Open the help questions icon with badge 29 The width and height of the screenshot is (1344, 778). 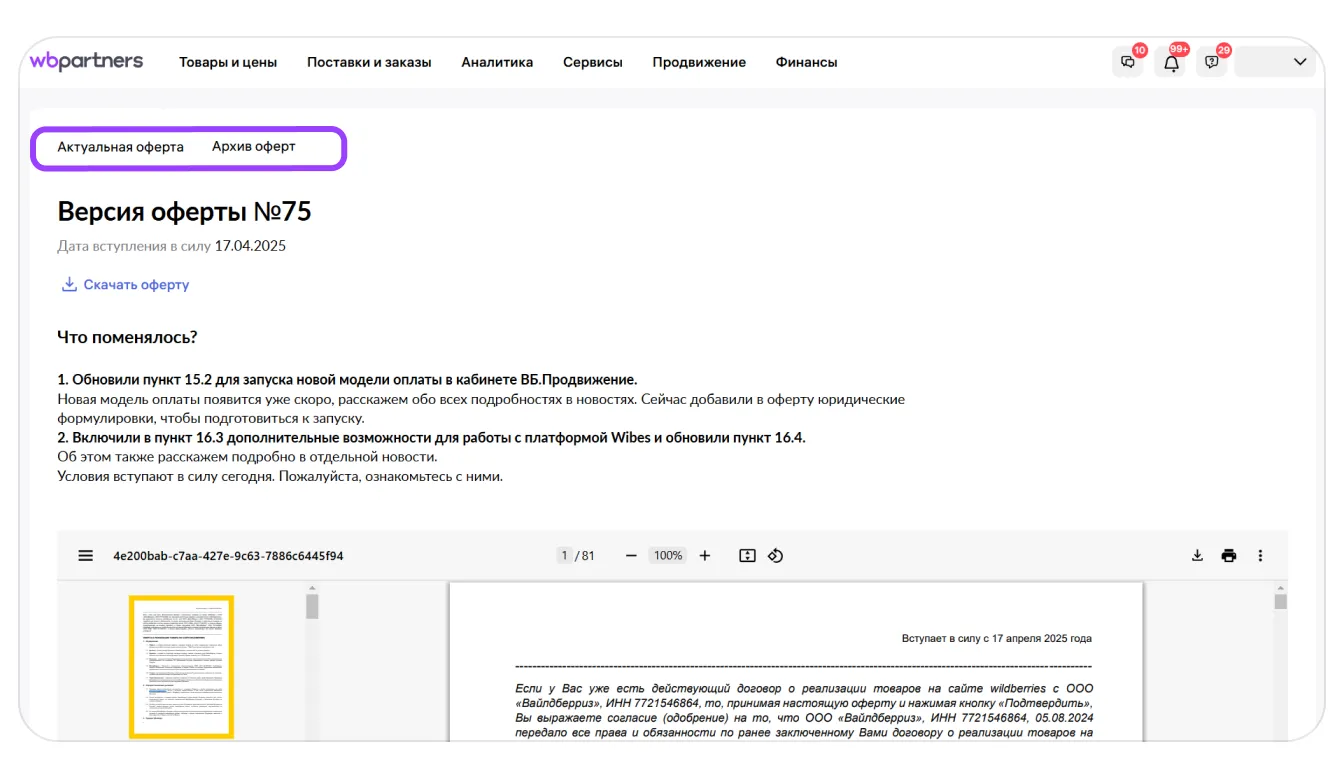click(x=1212, y=62)
